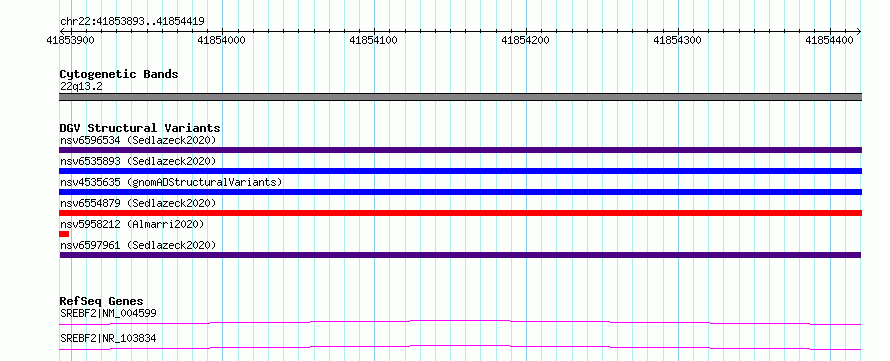This screenshot has width=890, height=361.
Task: Click ruler position 41854300
Action: coord(678,40)
